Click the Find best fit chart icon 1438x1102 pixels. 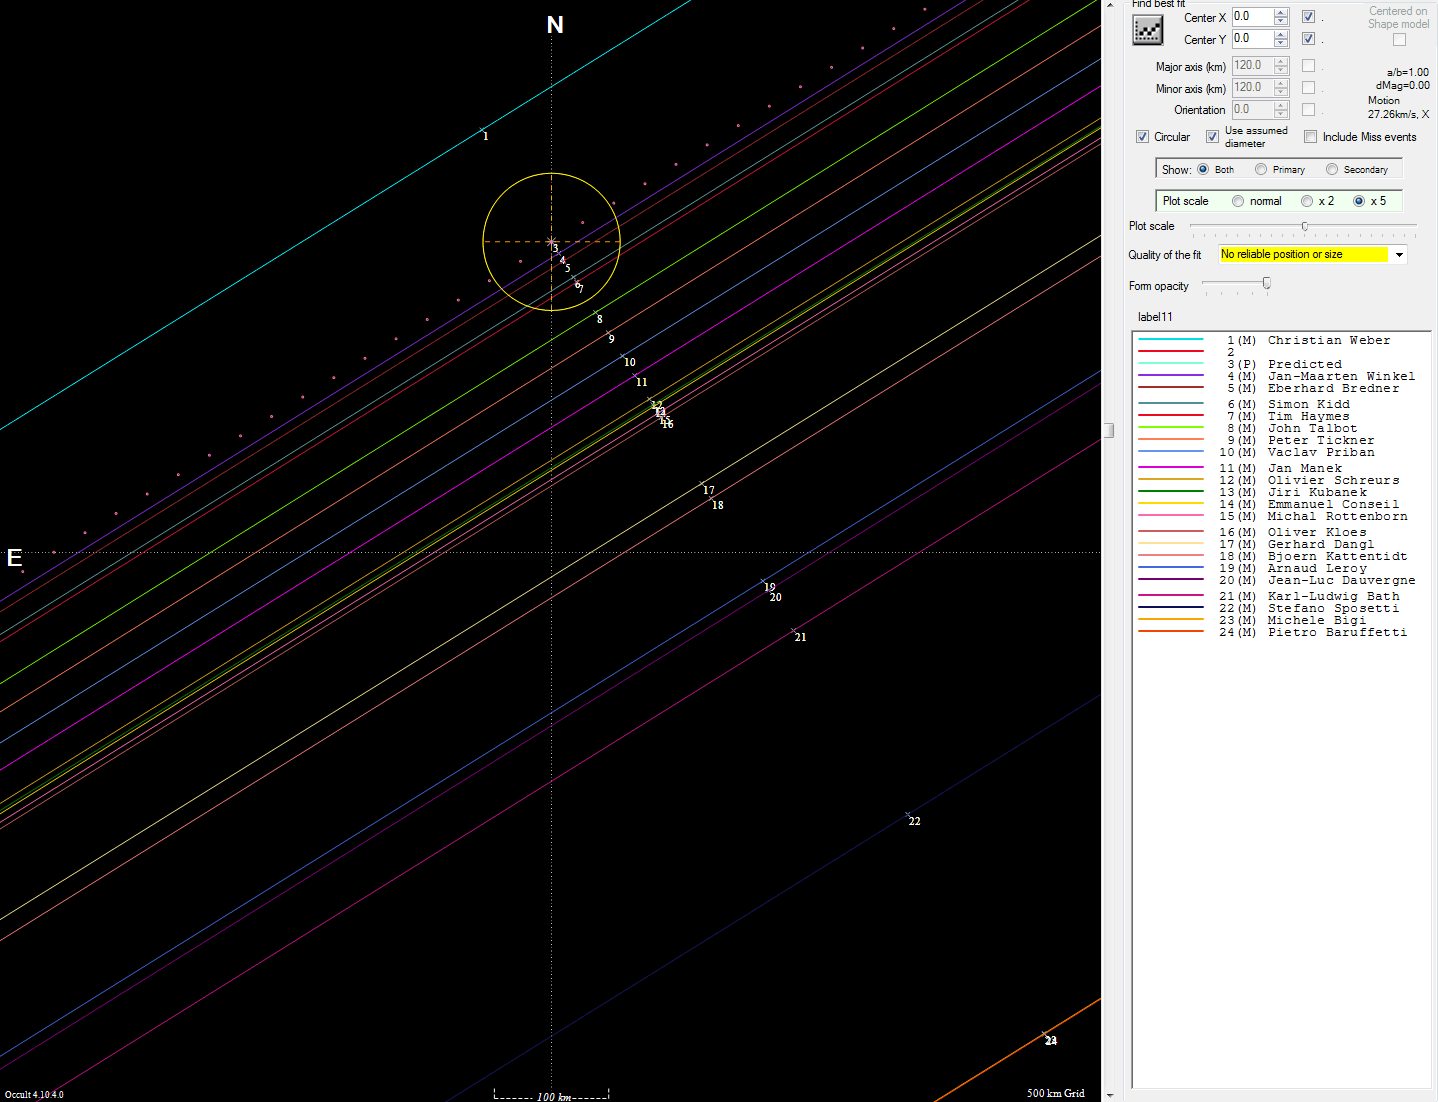click(x=1148, y=30)
